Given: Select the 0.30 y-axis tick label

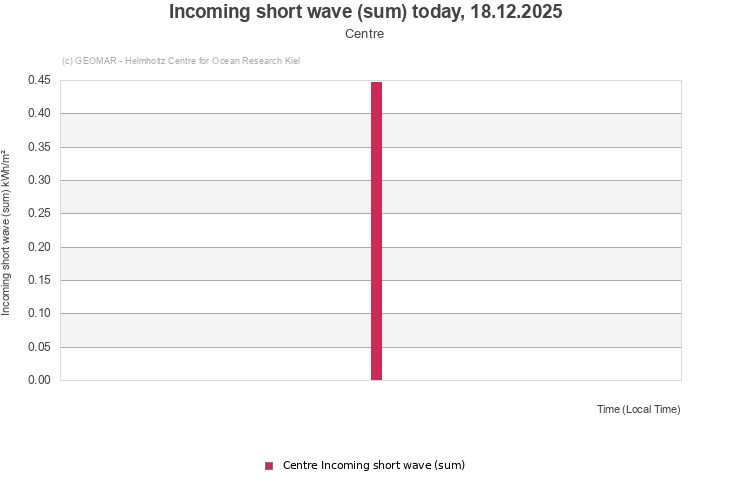Looking at the screenshot, I should (x=39, y=180).
